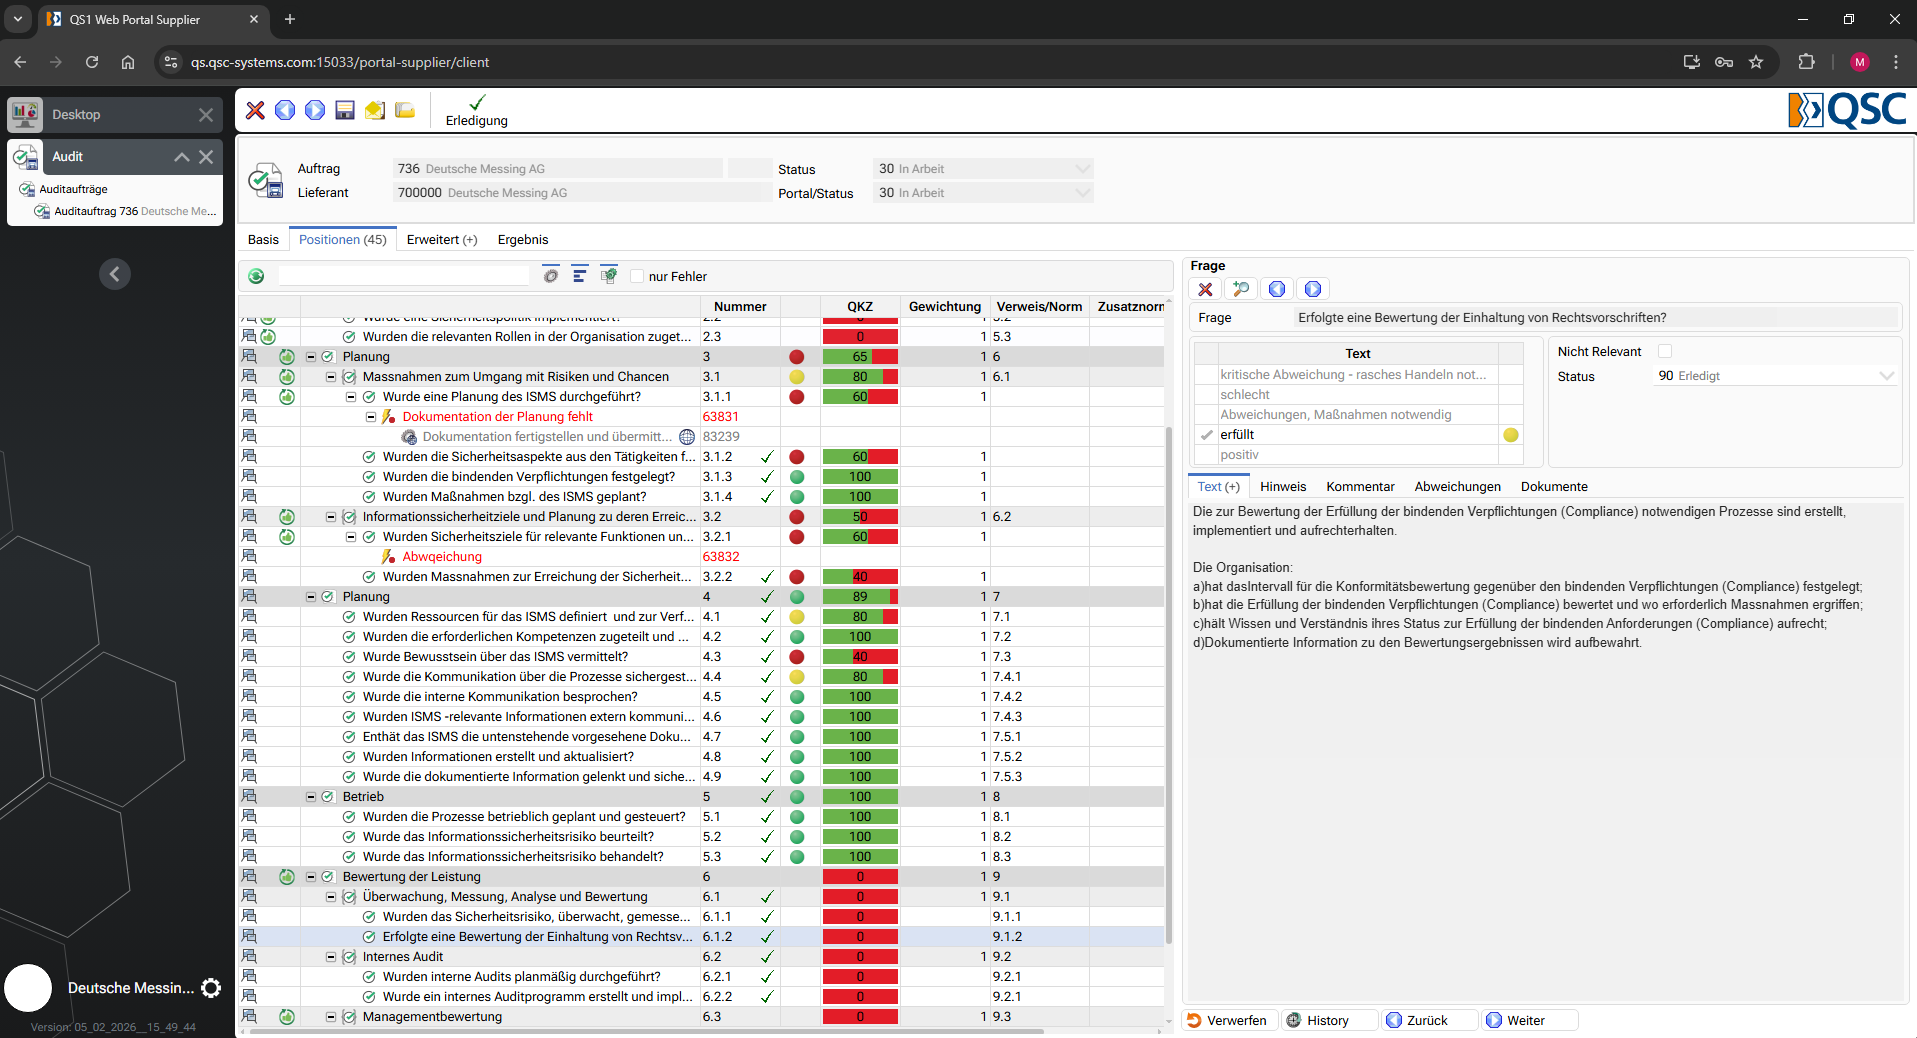Open settings gear next to Deutsche Messin...
The height and width of the screenshot is (1038, 1917).
click(211, 988)
